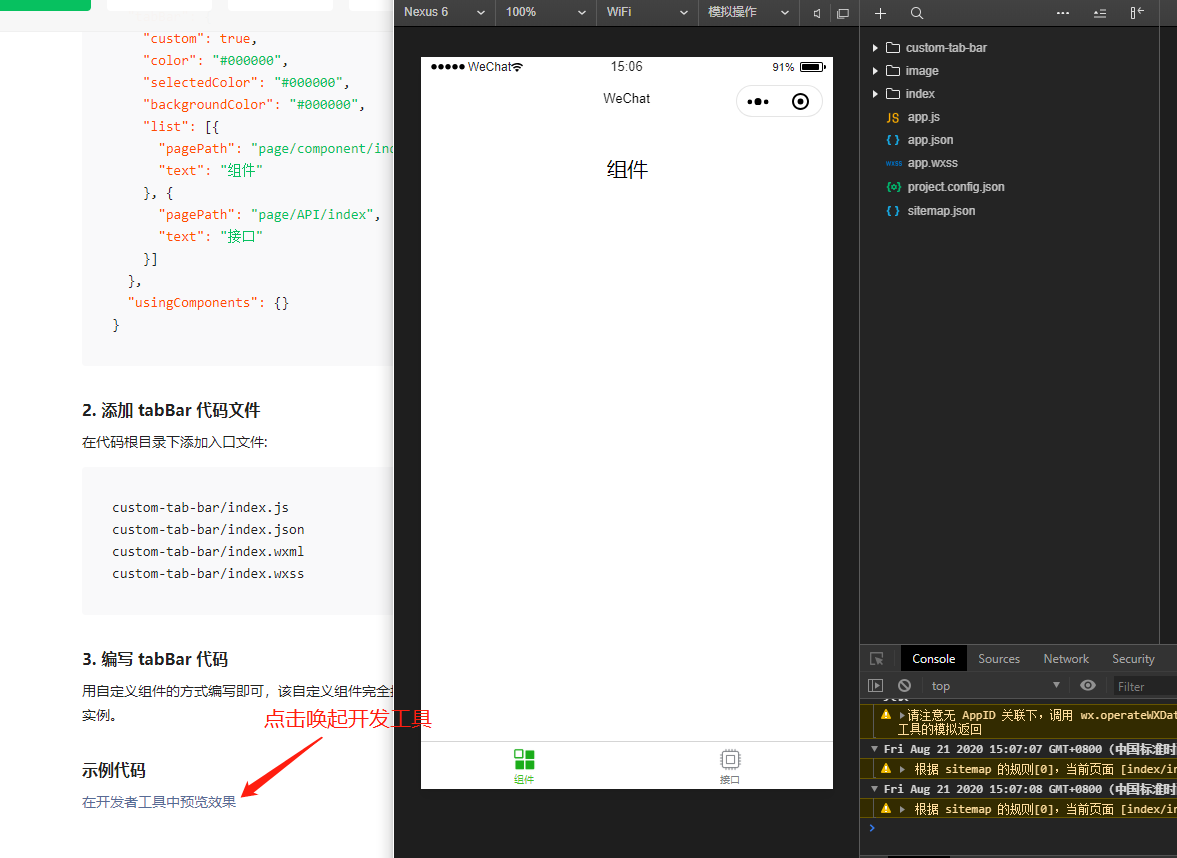
Task: Tap the 接口 tab bar item
Action: [730, 766]
